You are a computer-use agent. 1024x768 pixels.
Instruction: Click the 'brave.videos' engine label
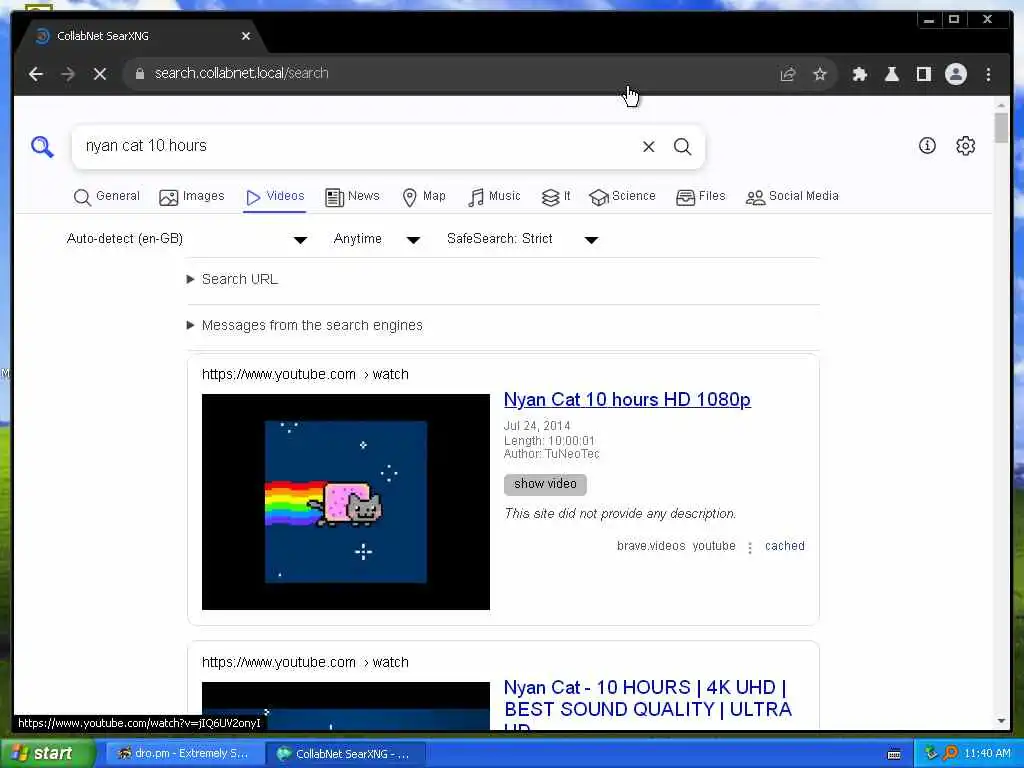[x=651, y=547]
